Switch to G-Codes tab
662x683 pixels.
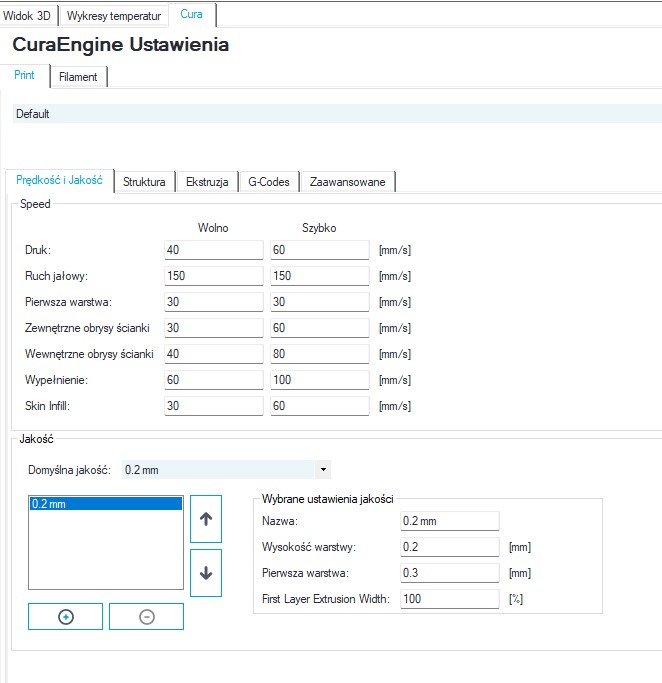[x=269, y=182]
